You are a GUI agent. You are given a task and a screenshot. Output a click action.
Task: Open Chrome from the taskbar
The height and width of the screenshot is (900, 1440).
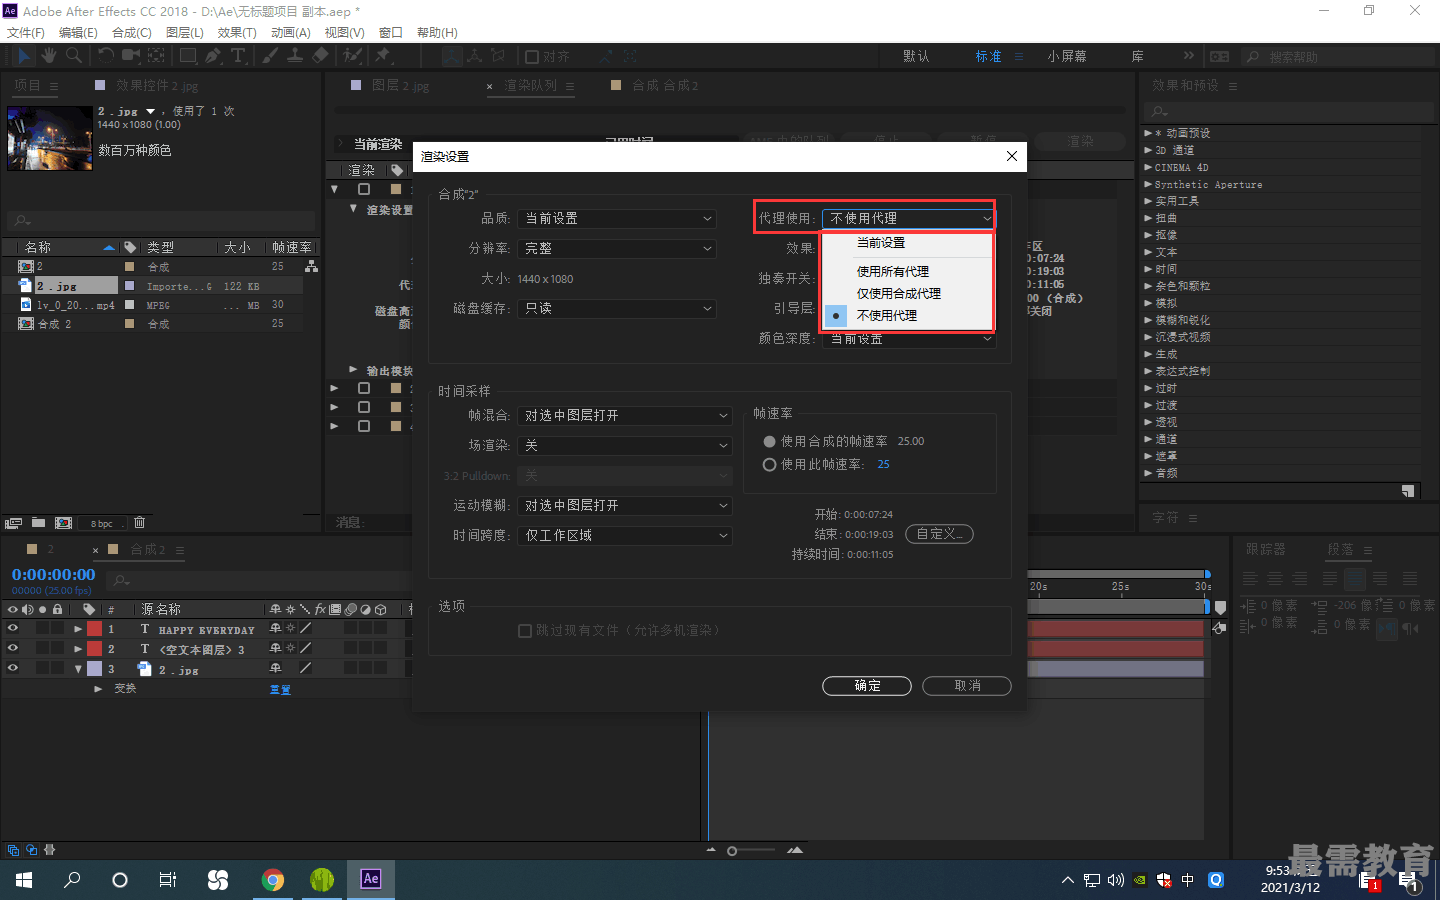coord(272,879)
